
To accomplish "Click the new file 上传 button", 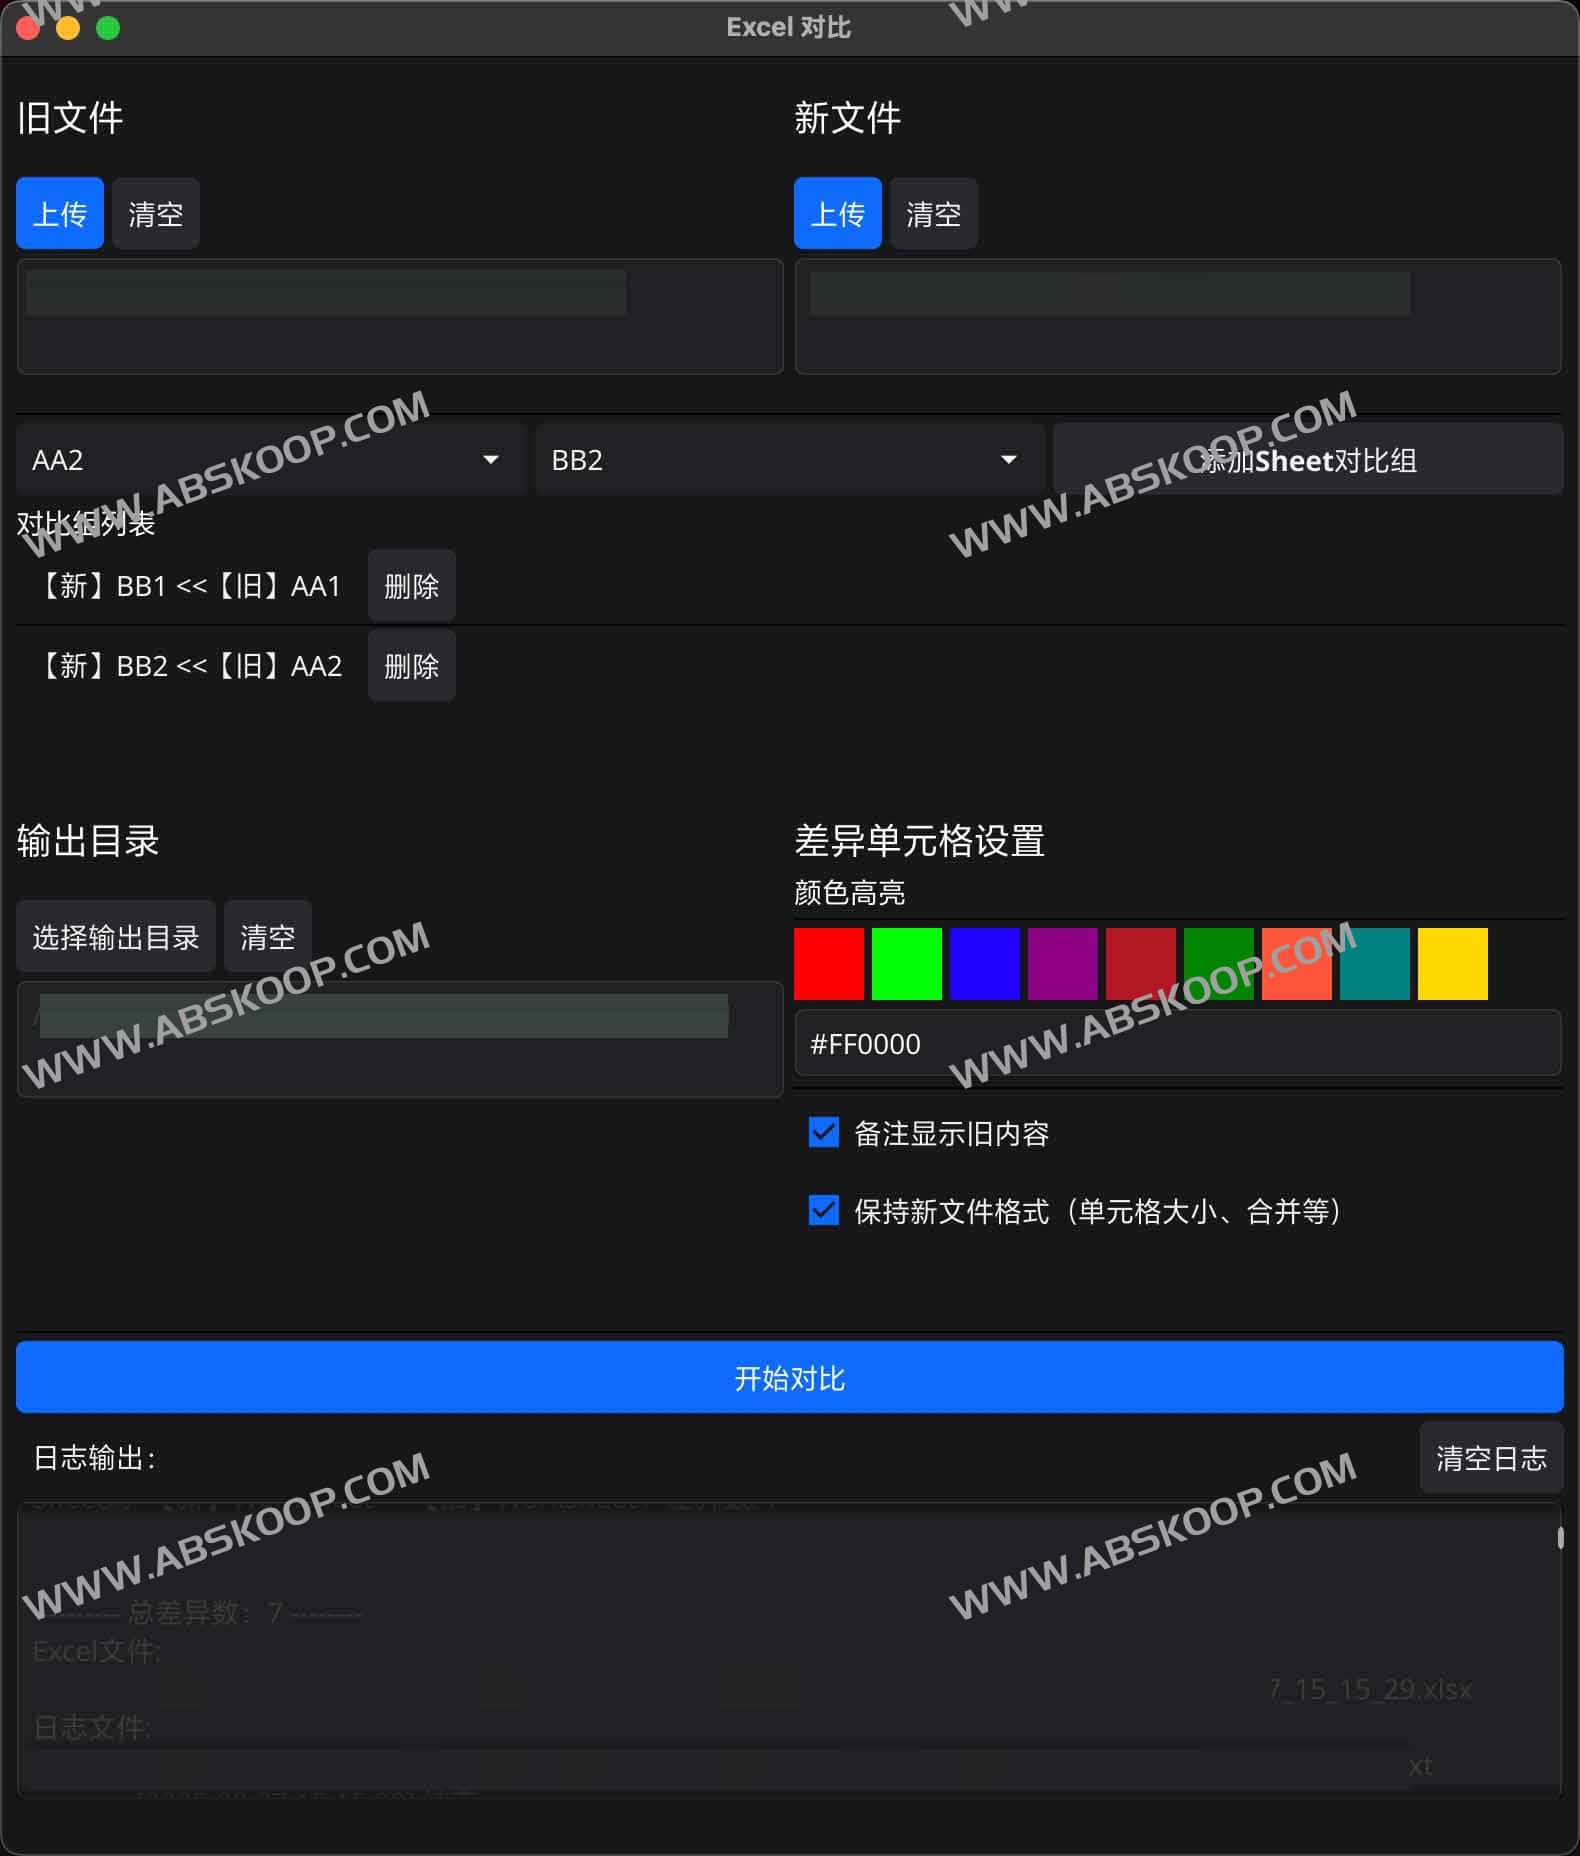I will coord(837,213).
